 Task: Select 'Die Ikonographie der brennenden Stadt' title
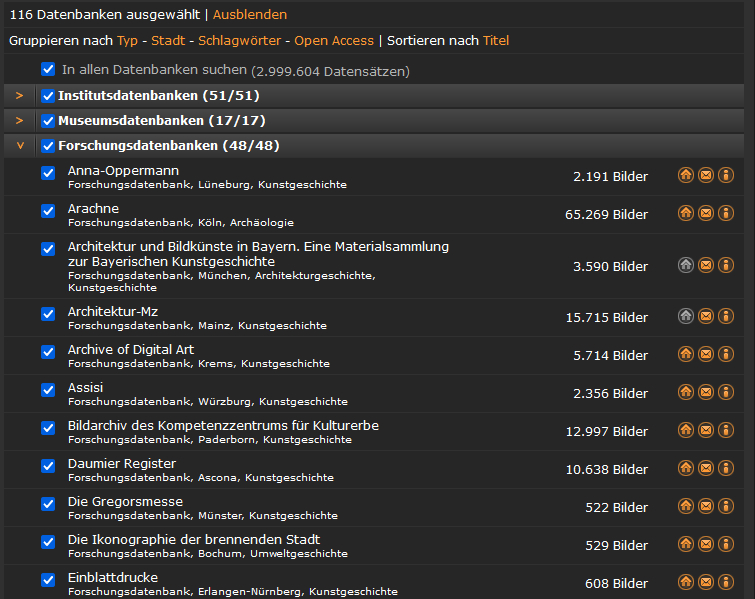click(194, 539)
